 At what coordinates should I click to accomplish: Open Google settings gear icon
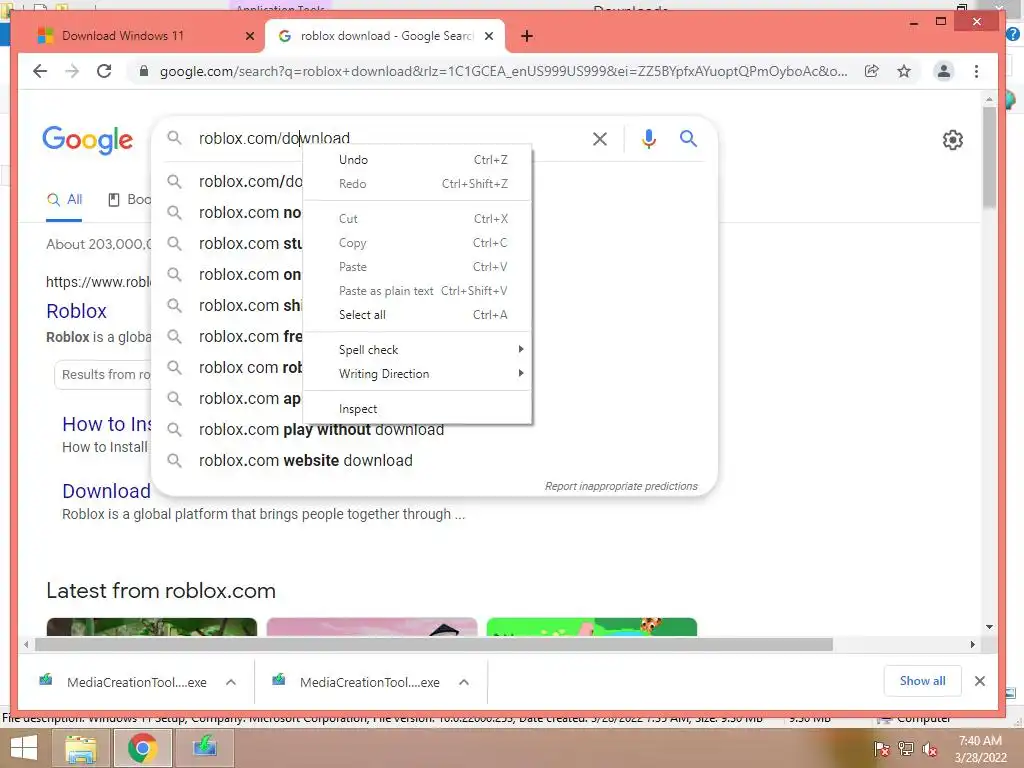coord(953,140)
